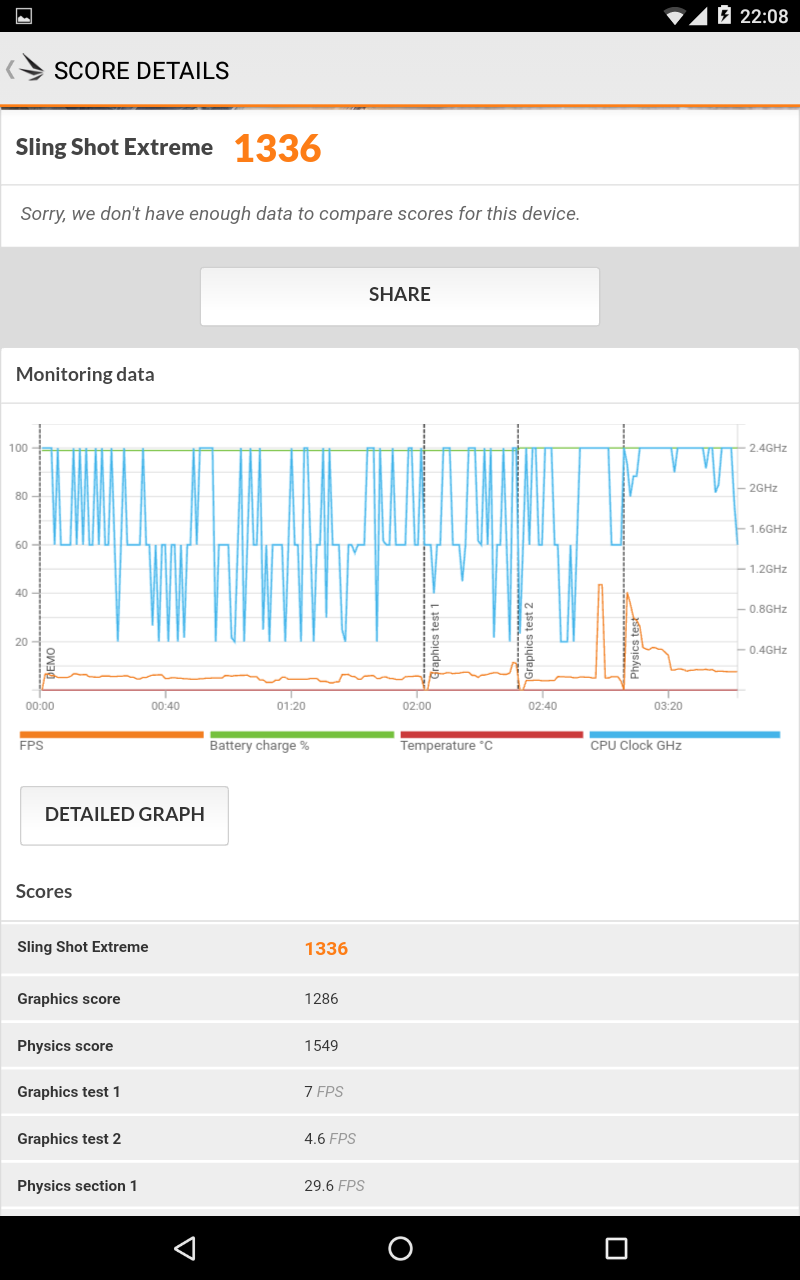Tap the 3DMark back logo icon
The width and height of the screenshot is (800, 1280).
point(25,69)
